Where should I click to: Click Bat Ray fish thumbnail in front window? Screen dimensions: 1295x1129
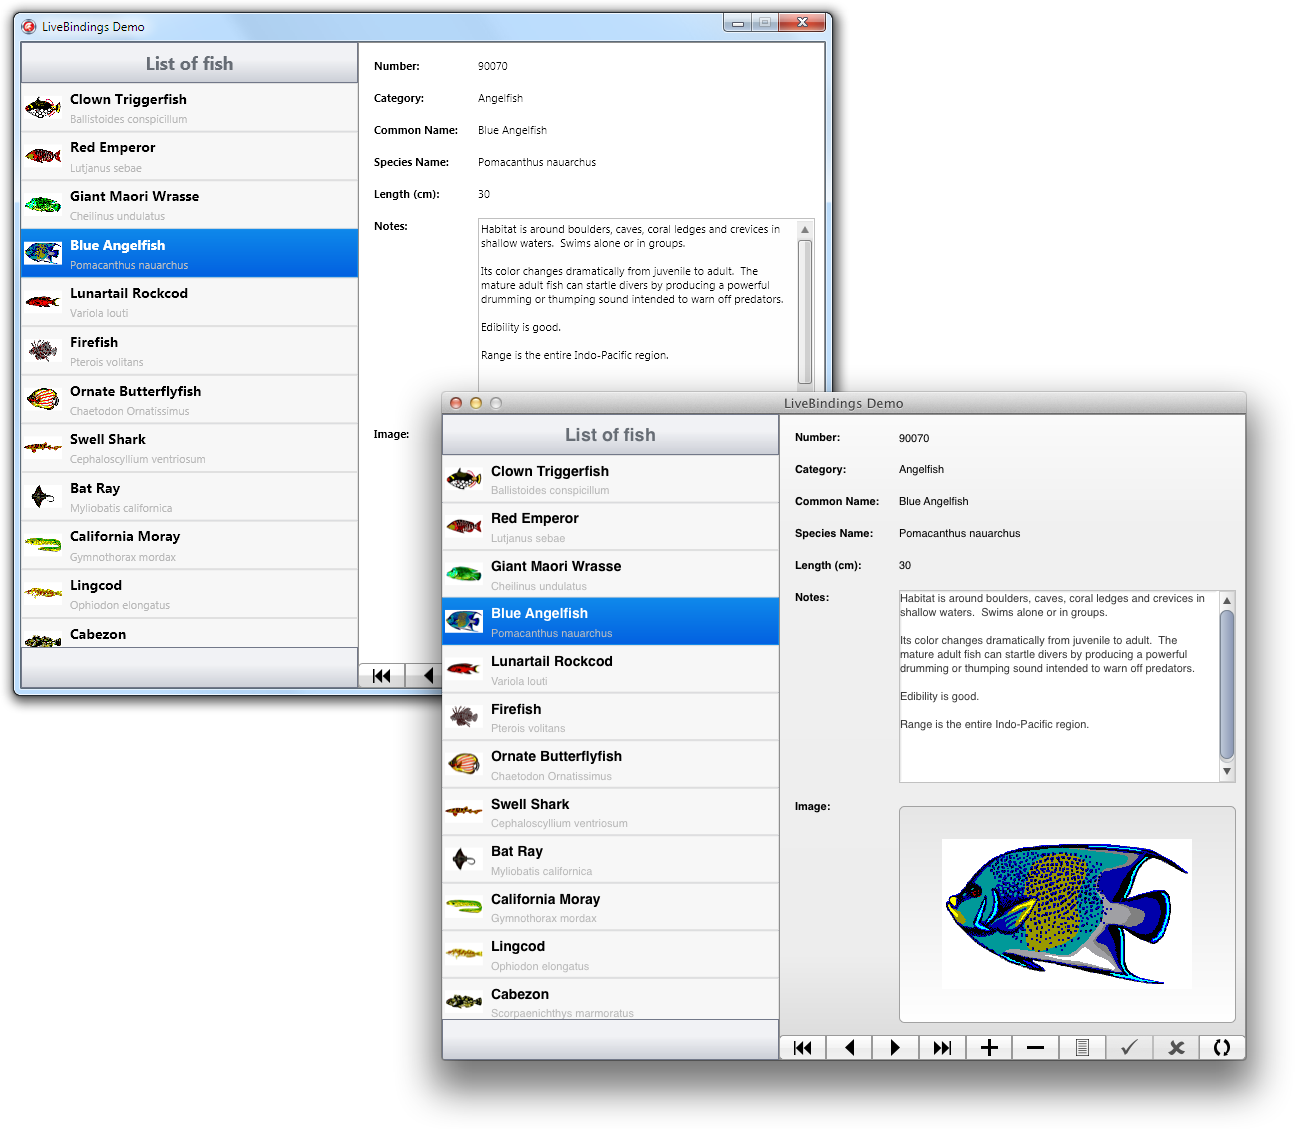click(x=463, y=860)
